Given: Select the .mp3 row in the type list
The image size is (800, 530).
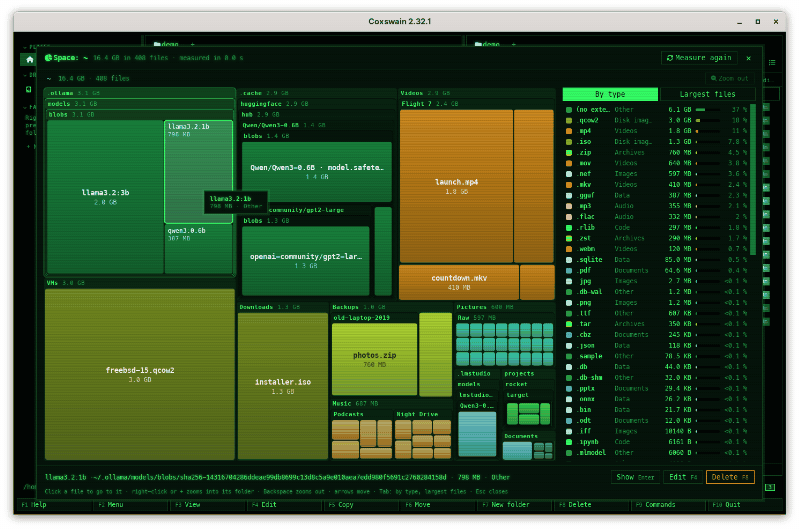Looking at the screenshot, I should tap(656, 206).
